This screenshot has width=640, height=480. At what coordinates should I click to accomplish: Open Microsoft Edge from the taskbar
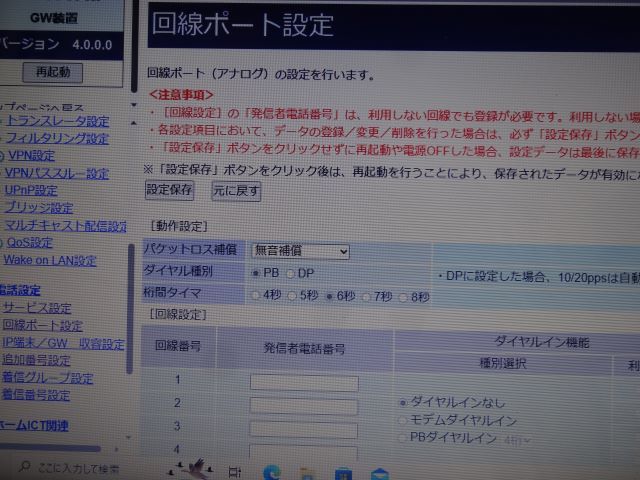272,473
